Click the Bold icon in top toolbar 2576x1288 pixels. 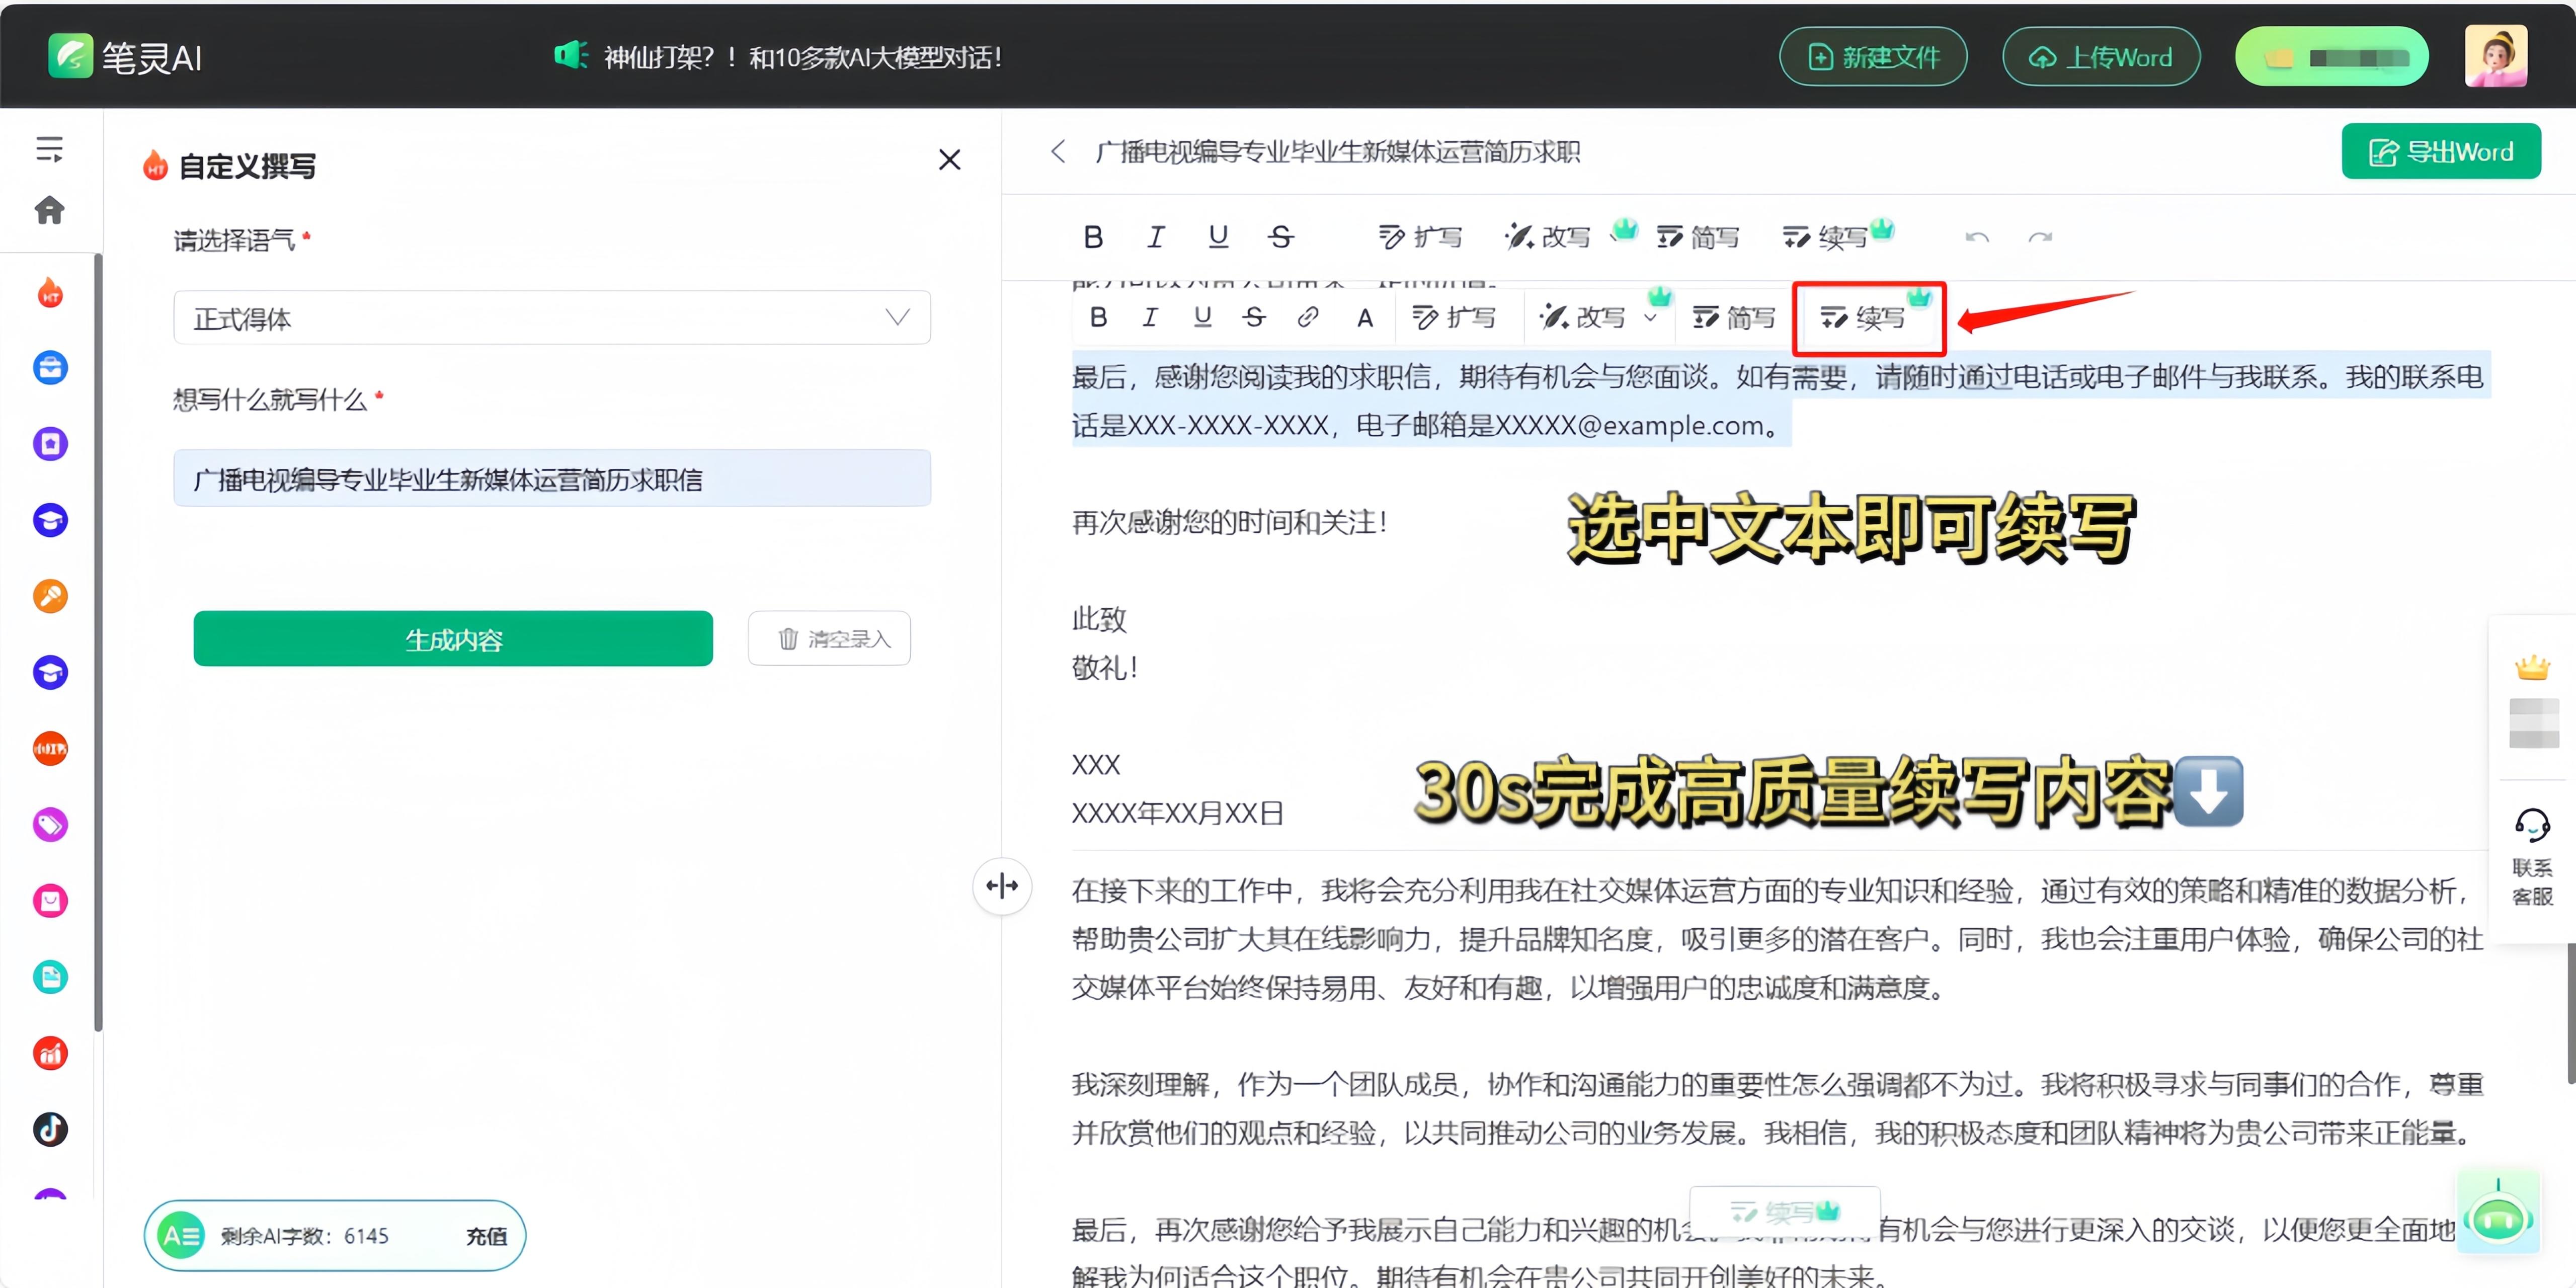click(1093, 237)
